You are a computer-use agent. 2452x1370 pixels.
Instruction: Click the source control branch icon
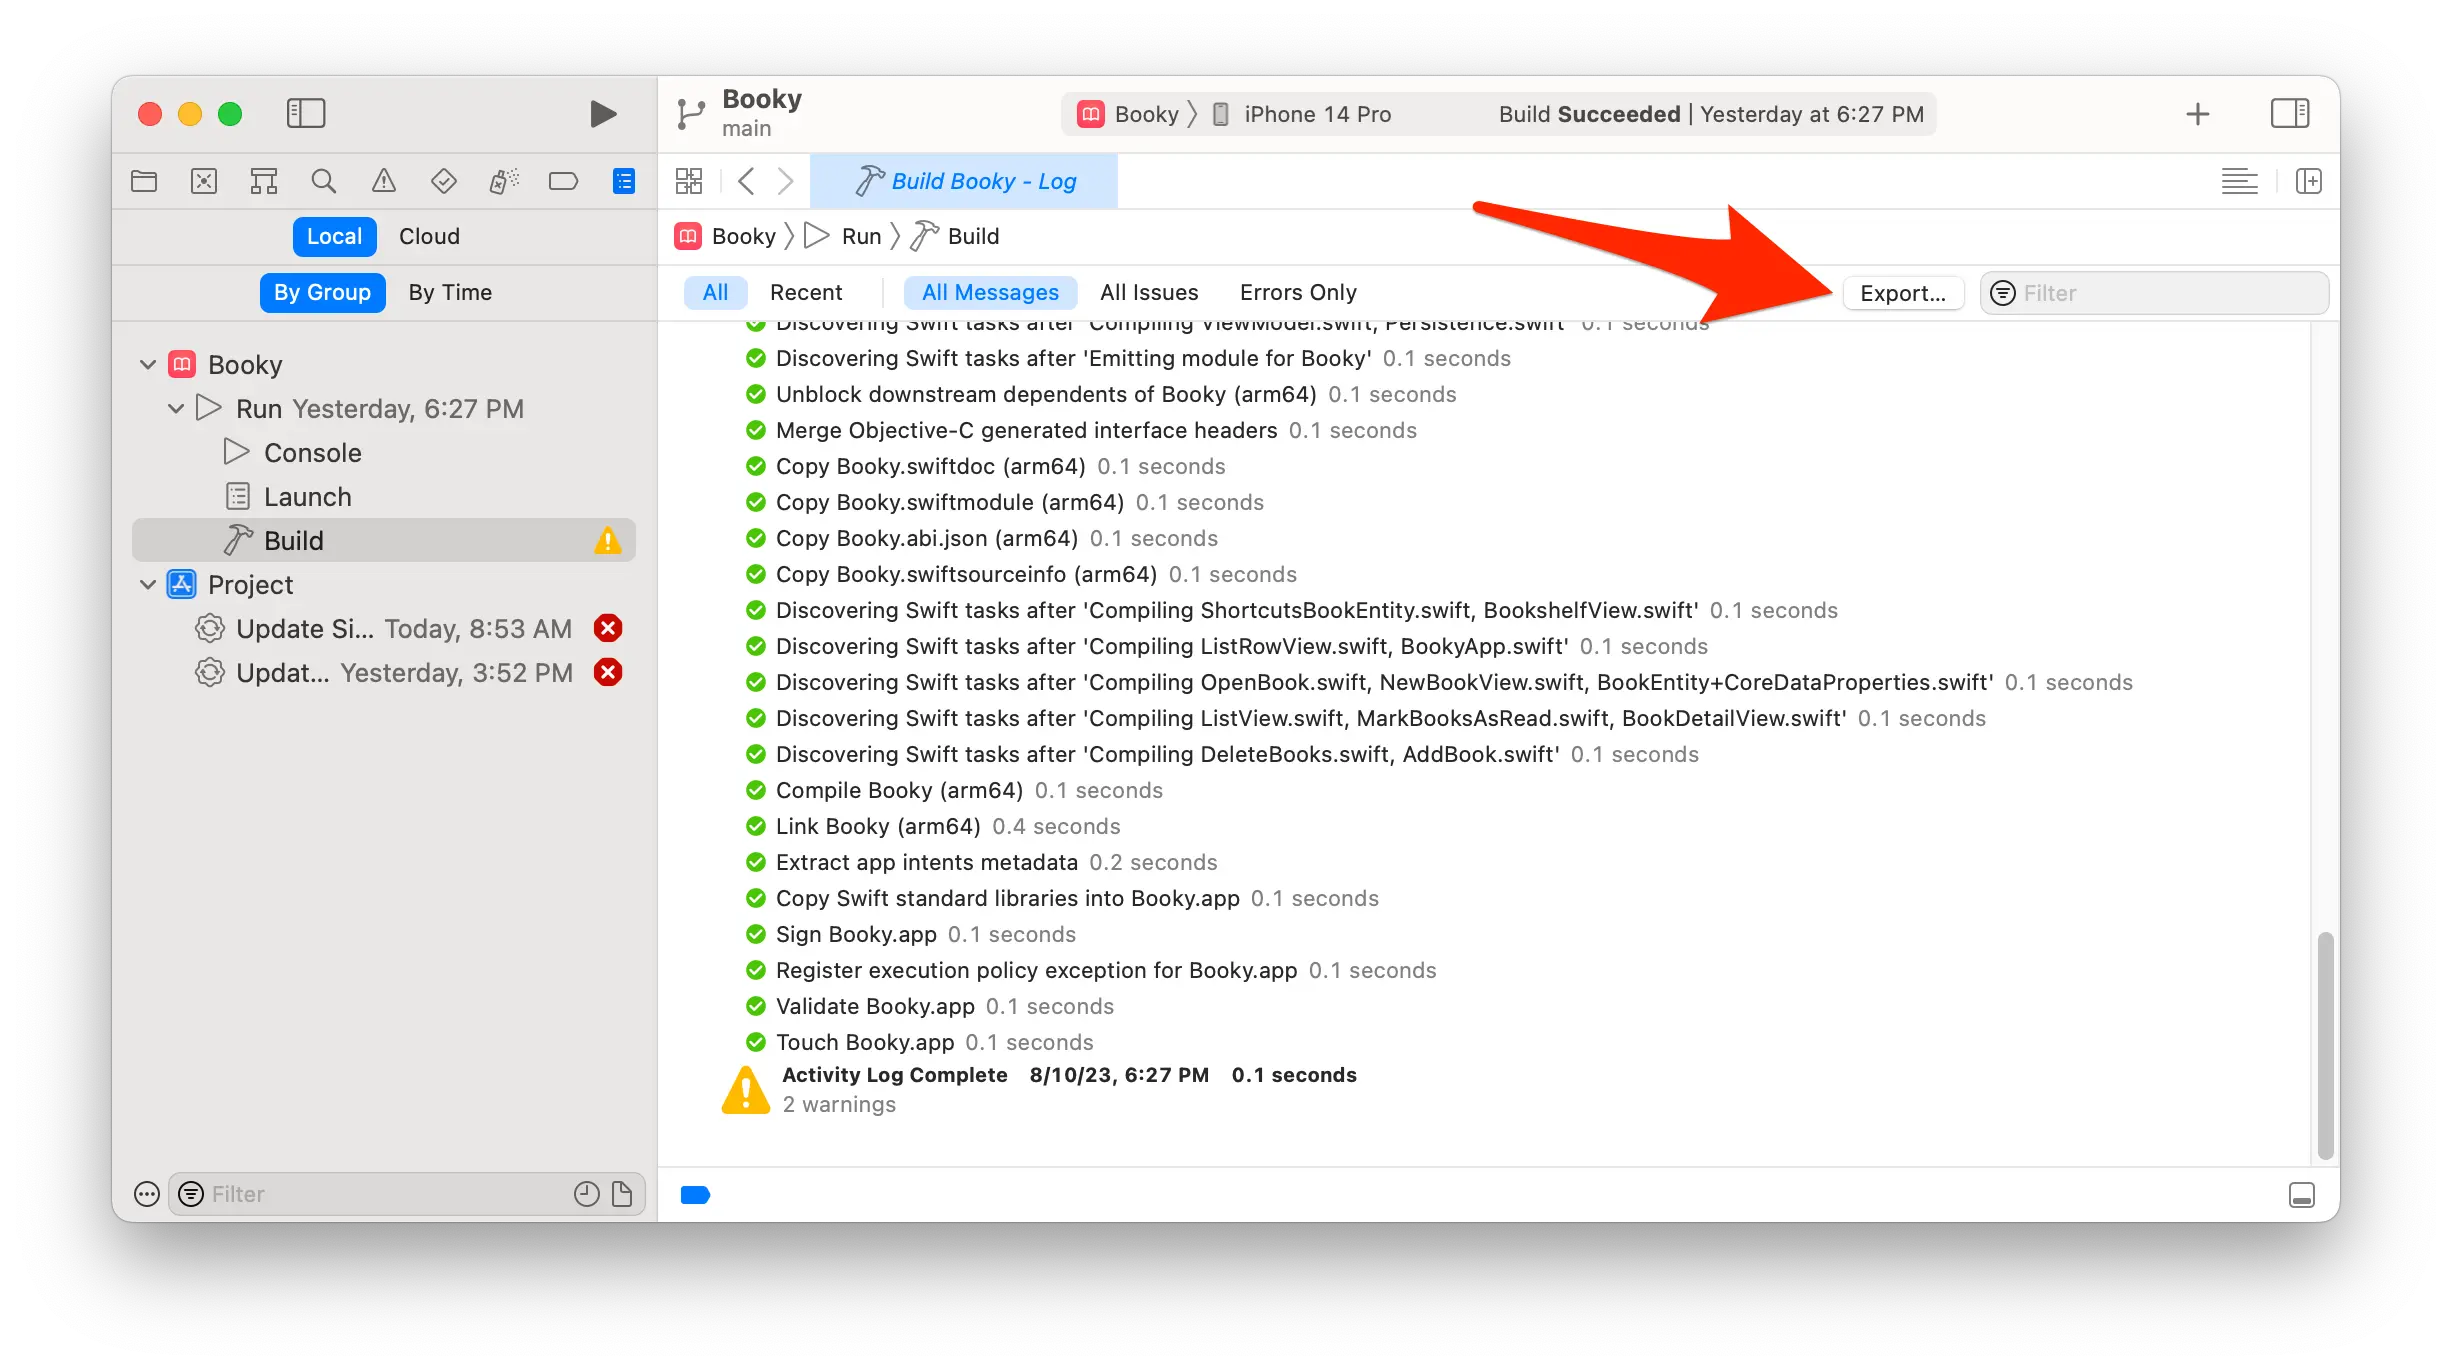click(690, 114)
